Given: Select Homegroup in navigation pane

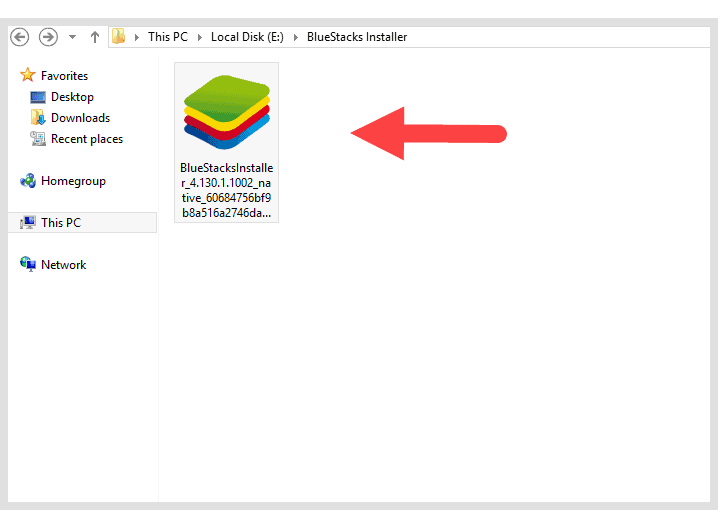Looking at the screenshot, I should click(x=73, y=181).
